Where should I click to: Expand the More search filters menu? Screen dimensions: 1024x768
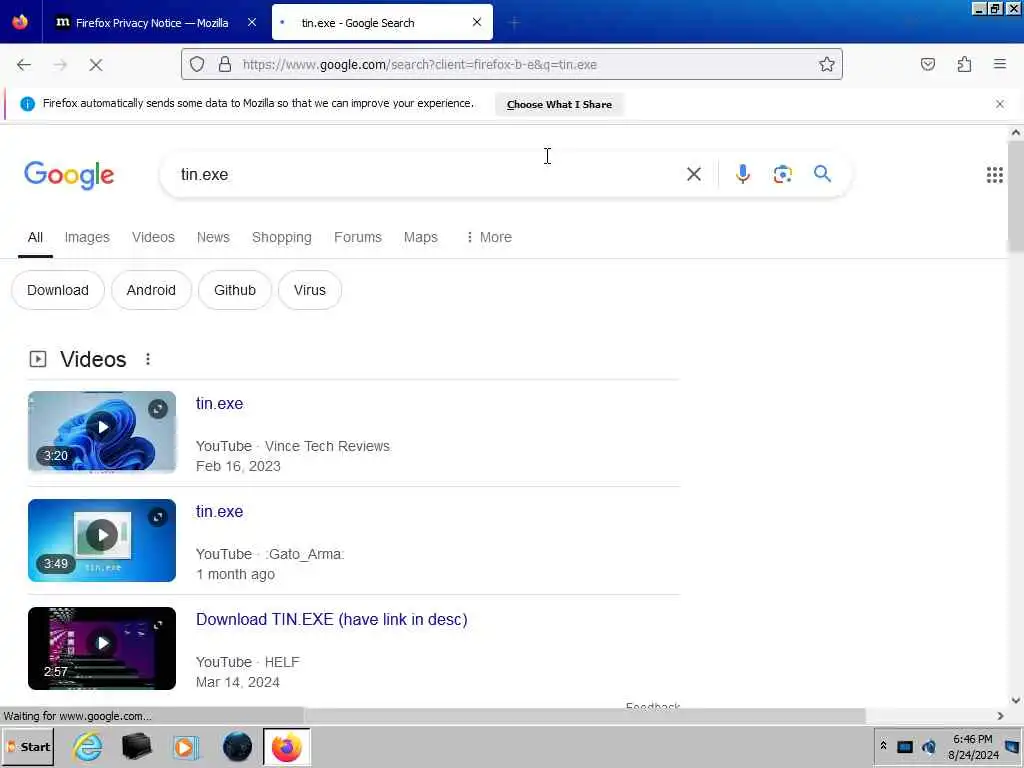488,237
